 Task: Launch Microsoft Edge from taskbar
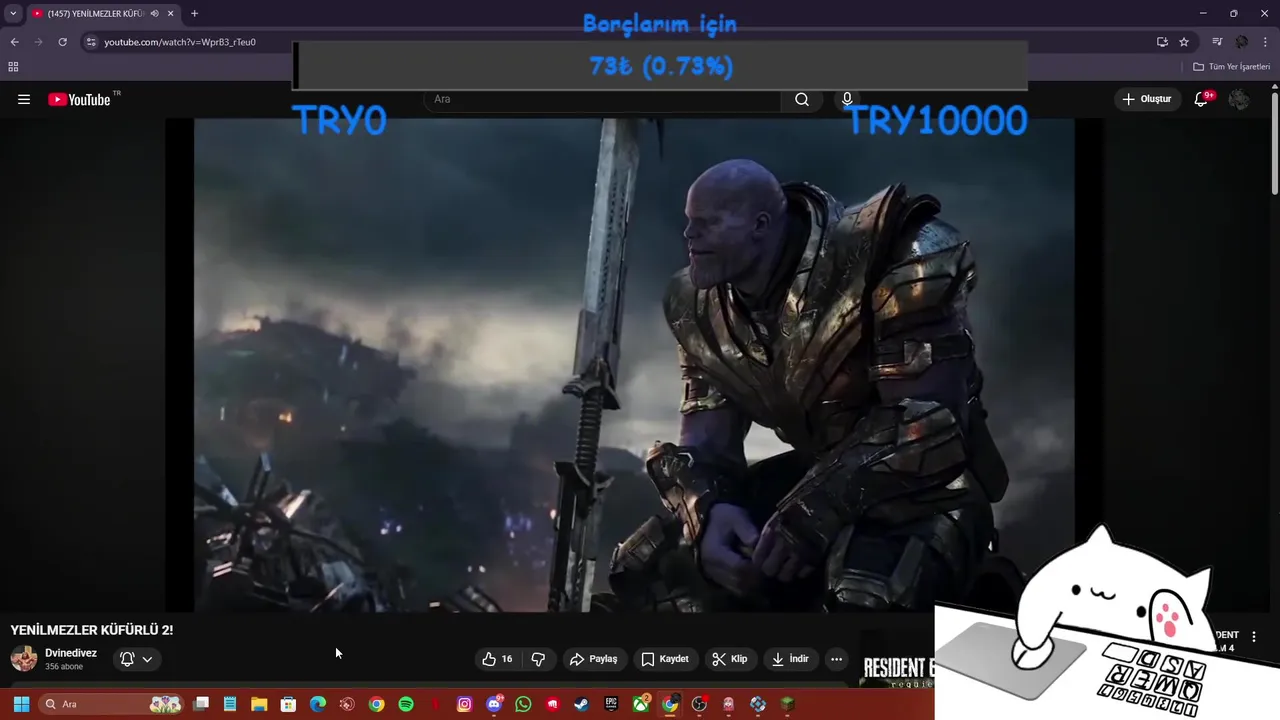[318, 704]
